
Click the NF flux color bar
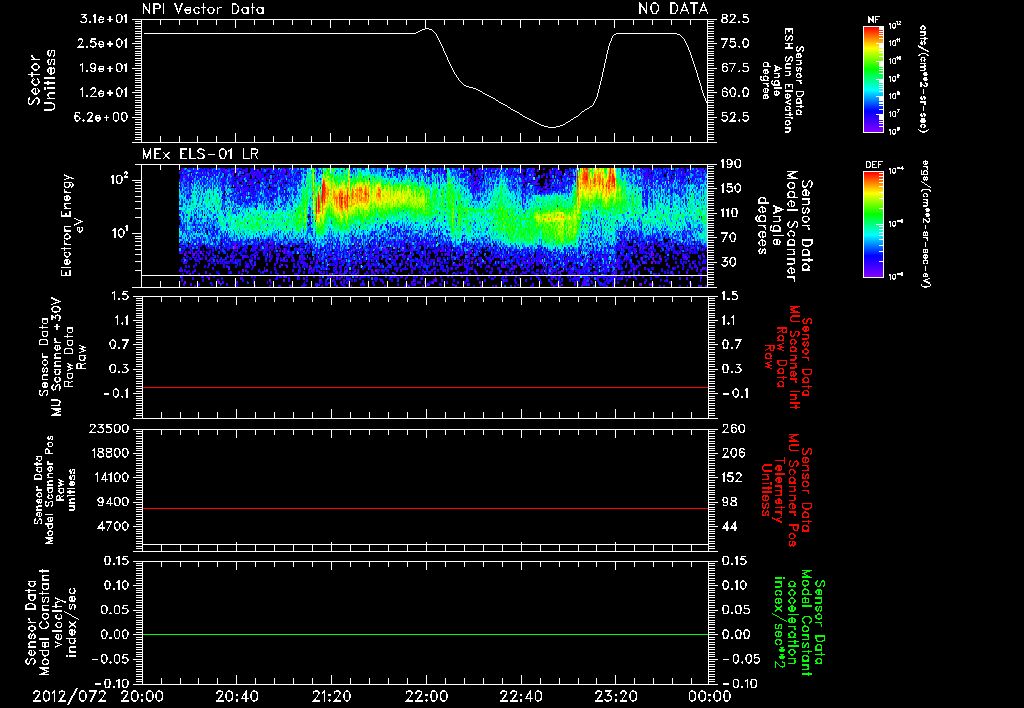click(873, 79)
